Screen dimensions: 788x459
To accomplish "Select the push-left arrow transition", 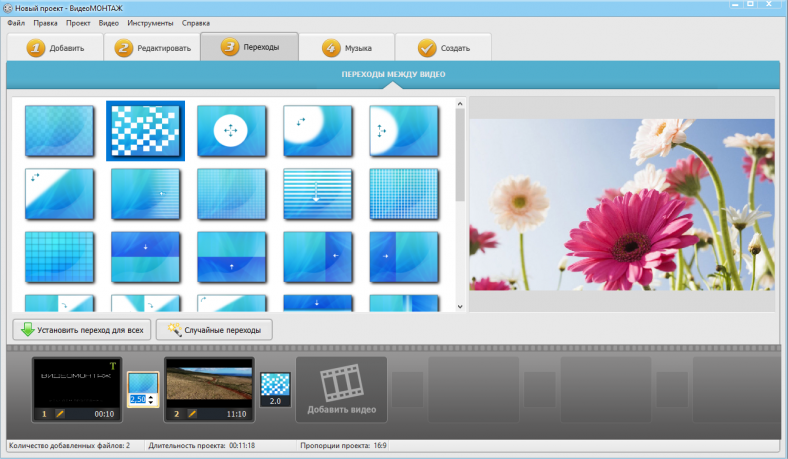I will [318, 257].
